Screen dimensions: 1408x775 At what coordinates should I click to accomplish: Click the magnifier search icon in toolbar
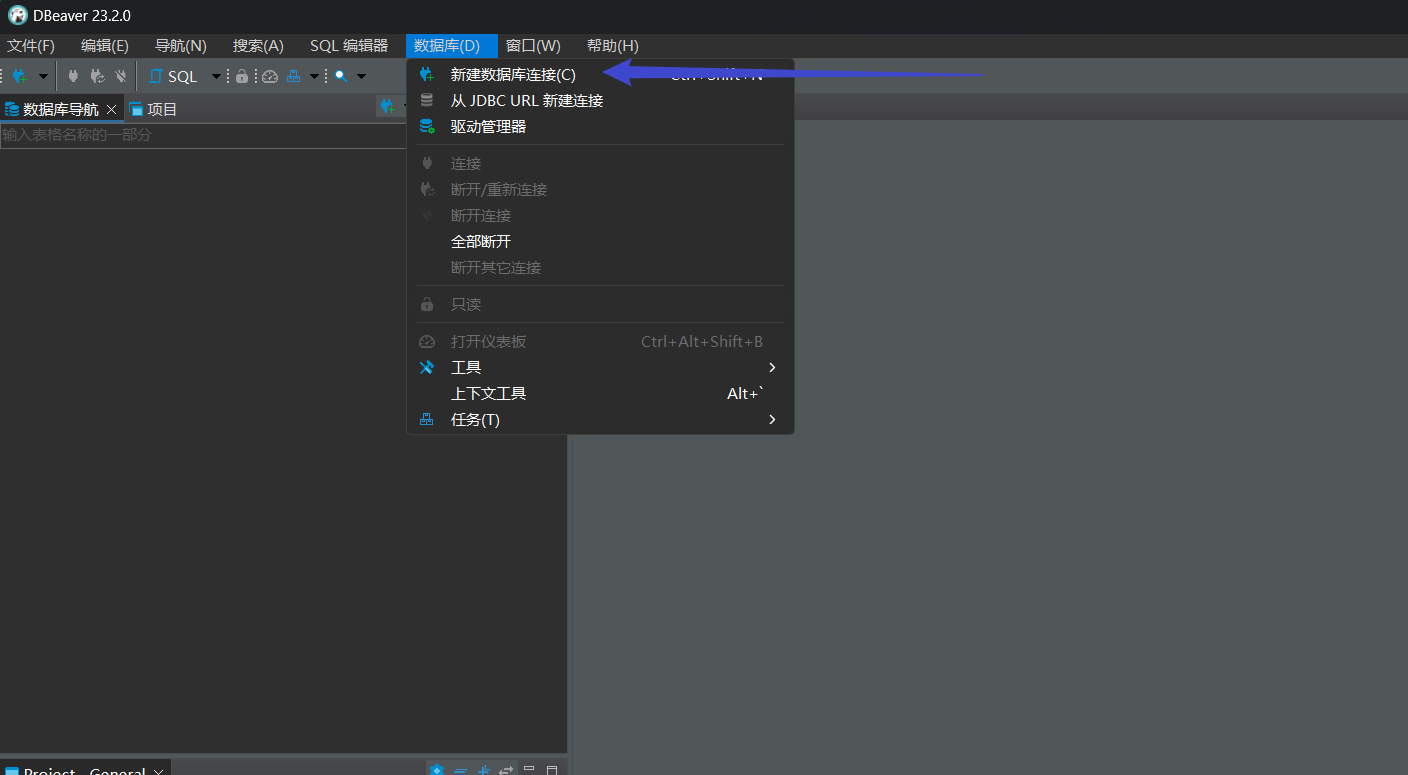pos(341,76)
